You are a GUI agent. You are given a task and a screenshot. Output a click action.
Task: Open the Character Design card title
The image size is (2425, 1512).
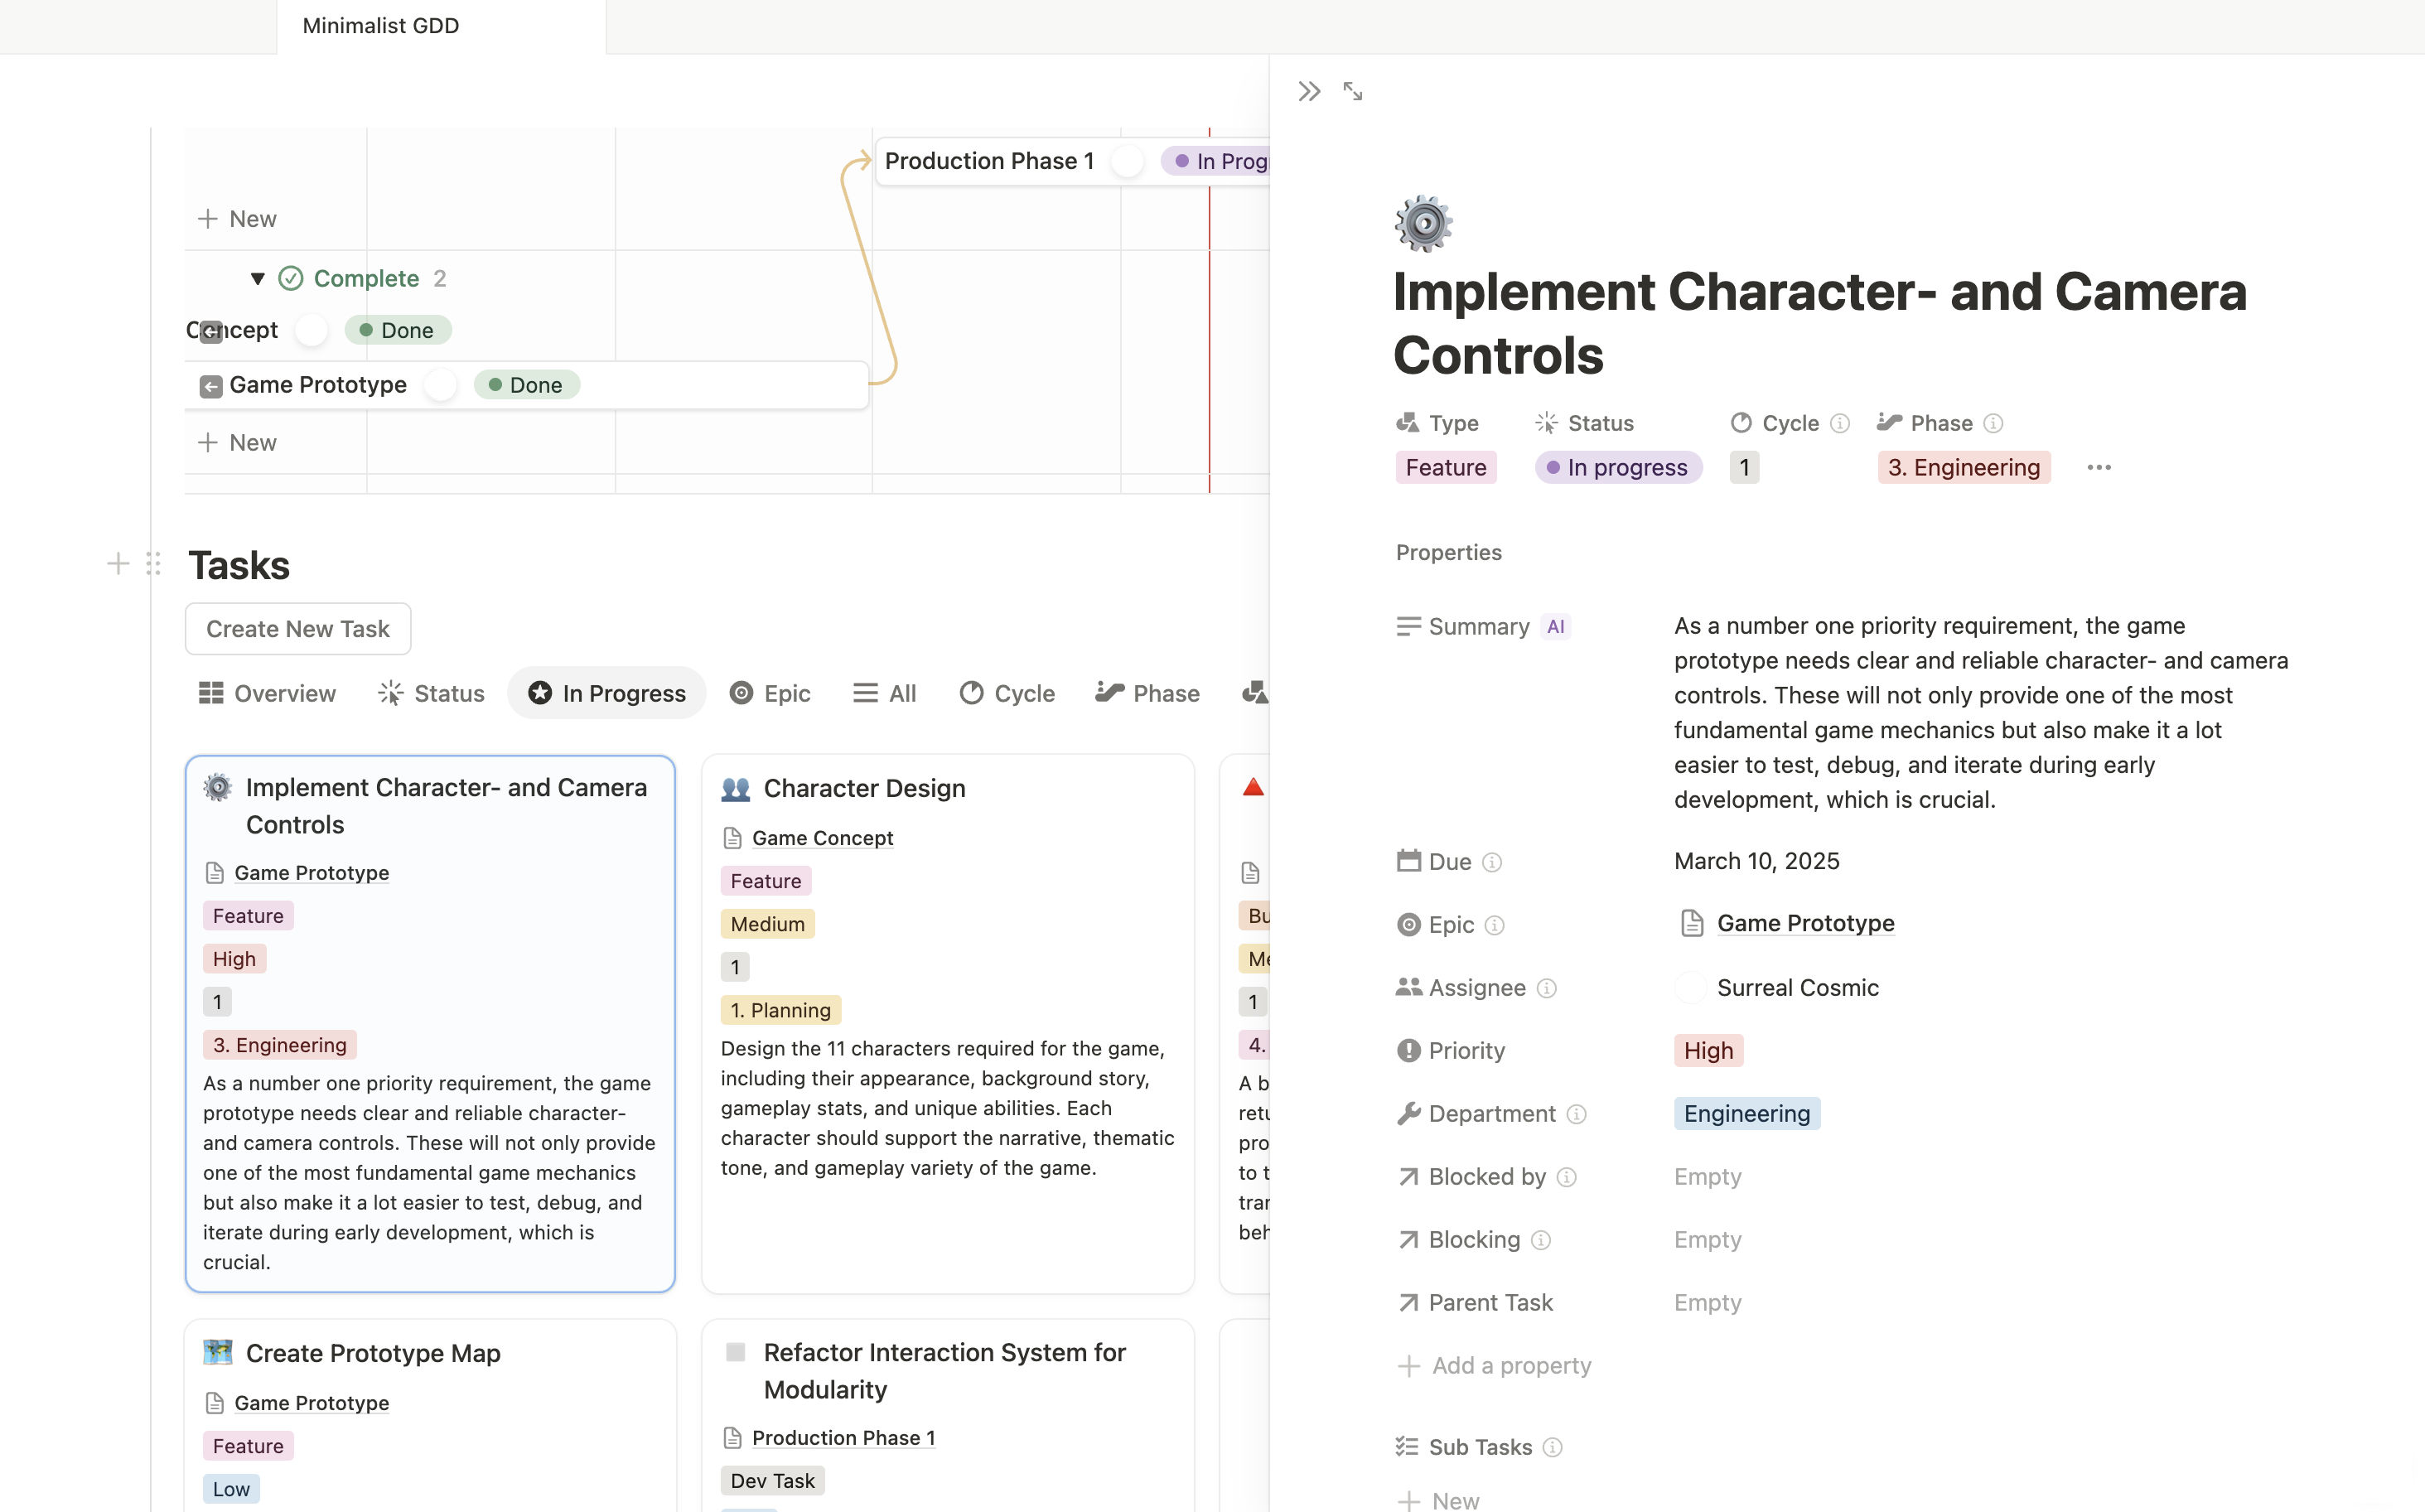[864, 789]
